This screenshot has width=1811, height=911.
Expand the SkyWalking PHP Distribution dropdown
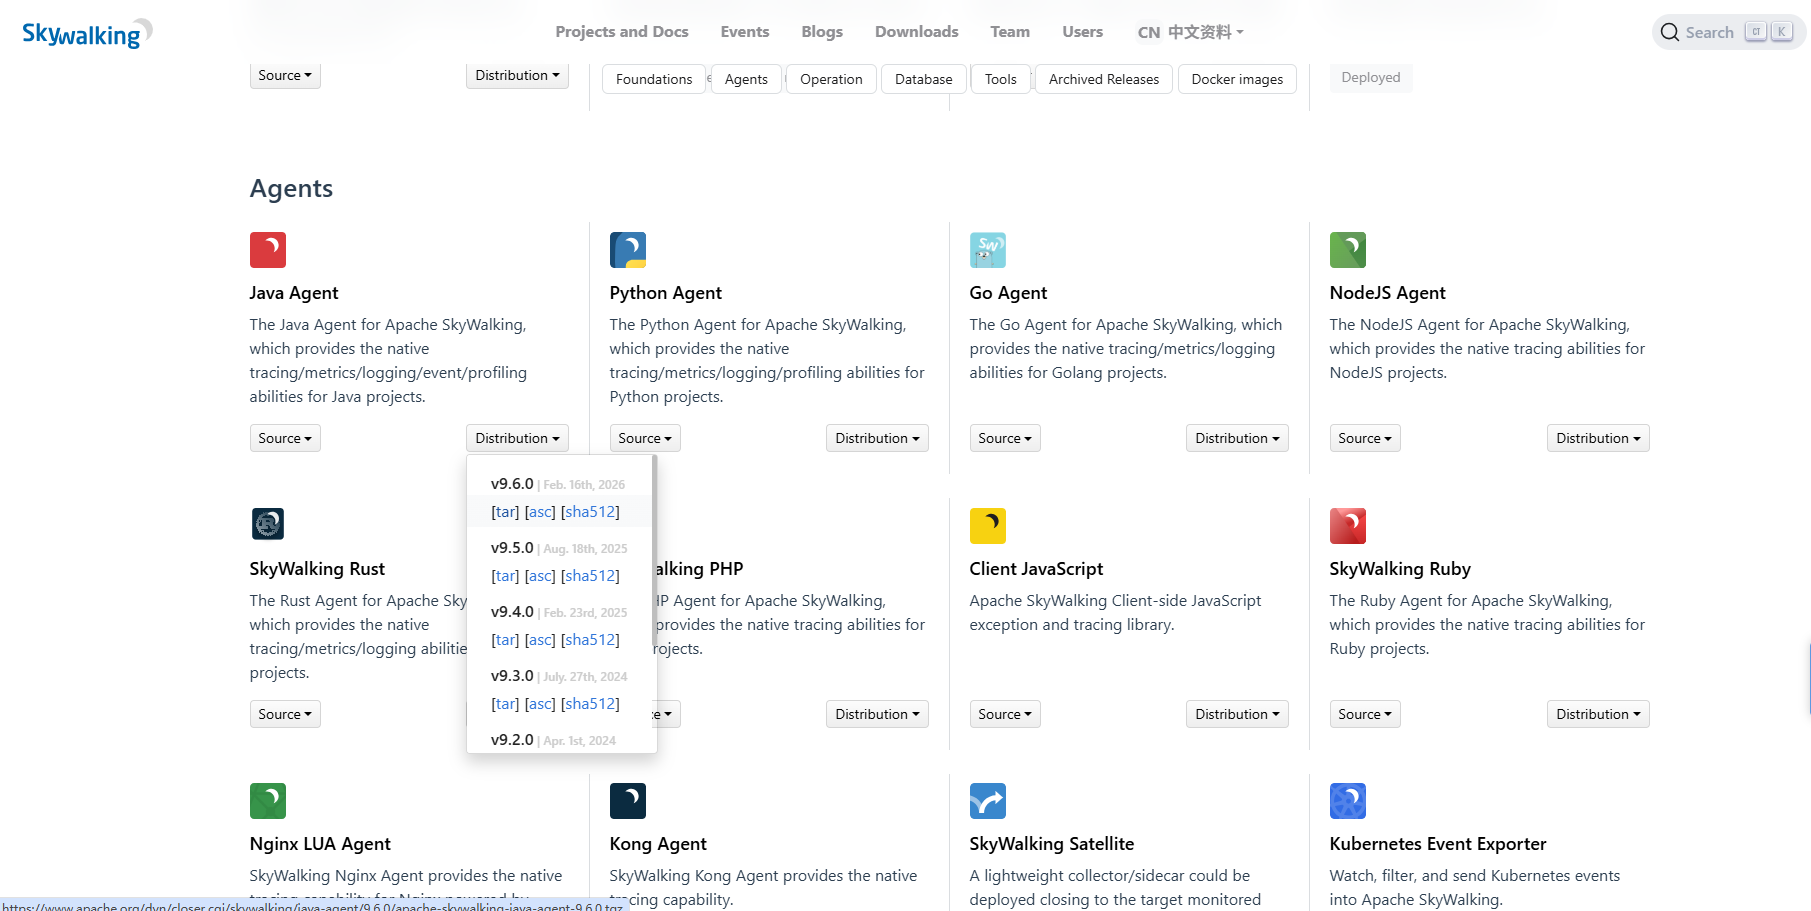coord(877,714)
